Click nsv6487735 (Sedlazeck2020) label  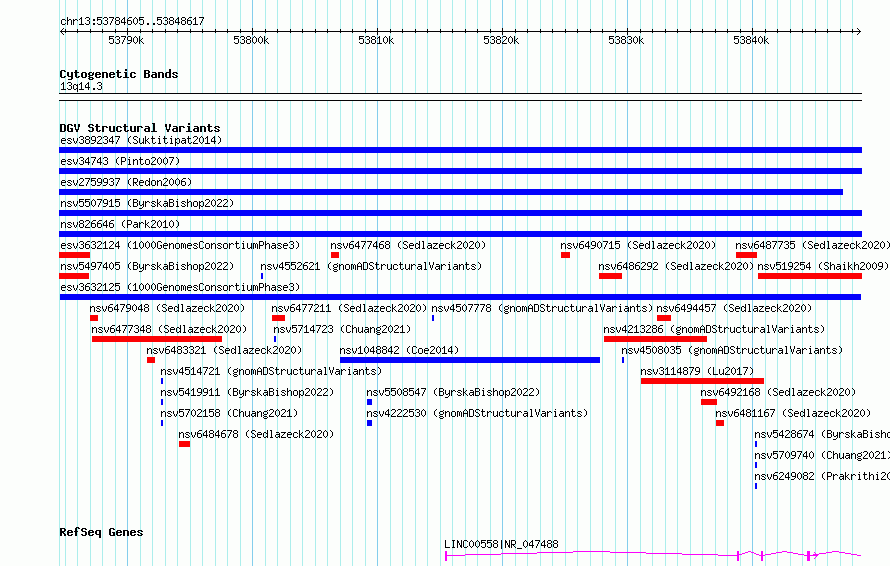812,245
